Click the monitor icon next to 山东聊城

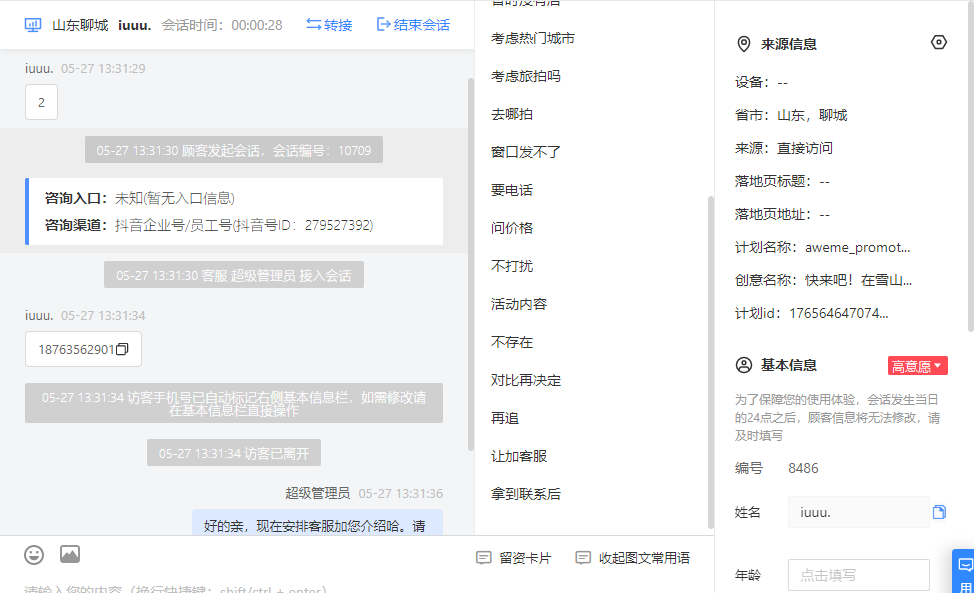(33, 25)
